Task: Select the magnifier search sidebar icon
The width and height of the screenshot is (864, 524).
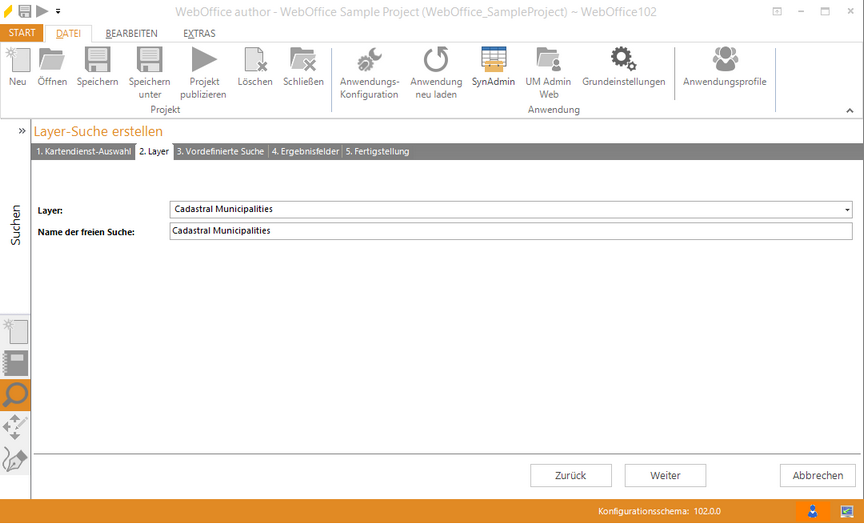Action: [x=16, y=396]
